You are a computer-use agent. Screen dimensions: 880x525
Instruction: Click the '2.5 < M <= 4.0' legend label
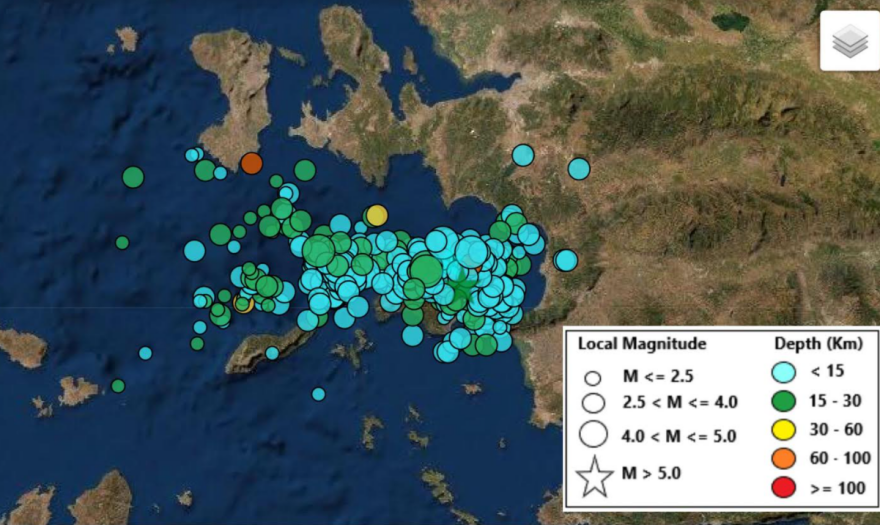[680, 403]
